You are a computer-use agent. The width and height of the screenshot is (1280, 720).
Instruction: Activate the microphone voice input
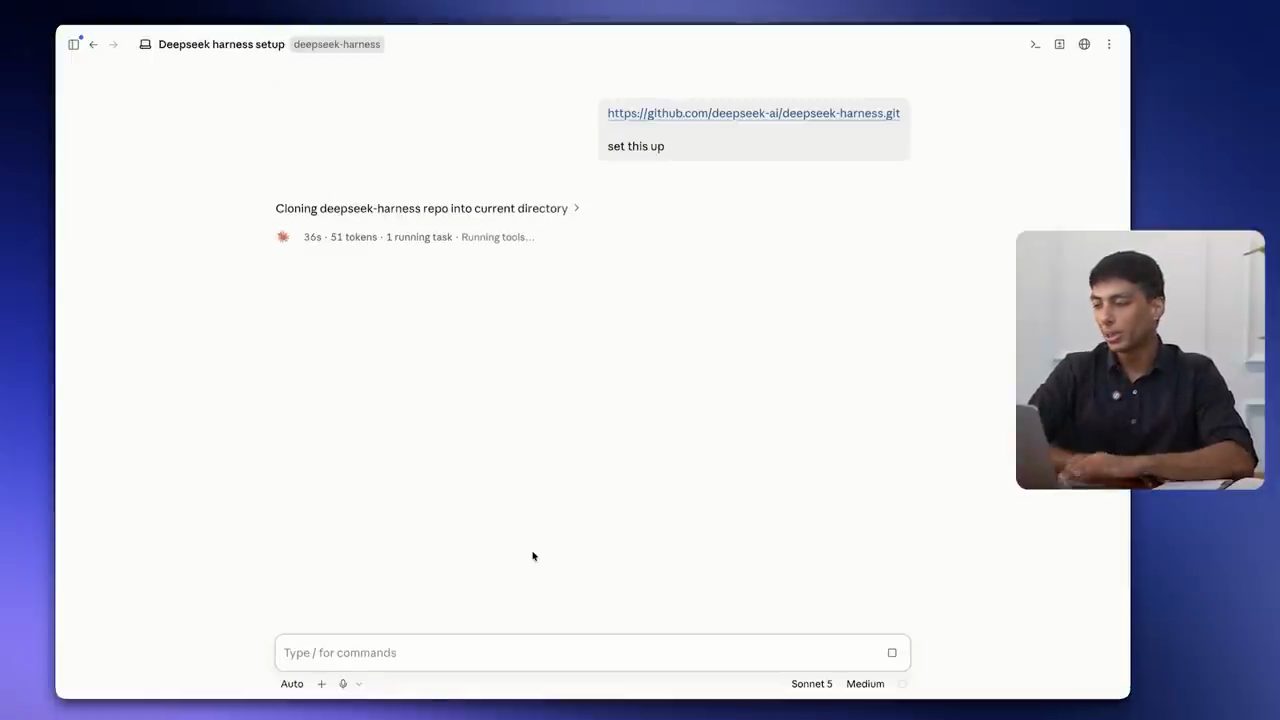(343, 684)
